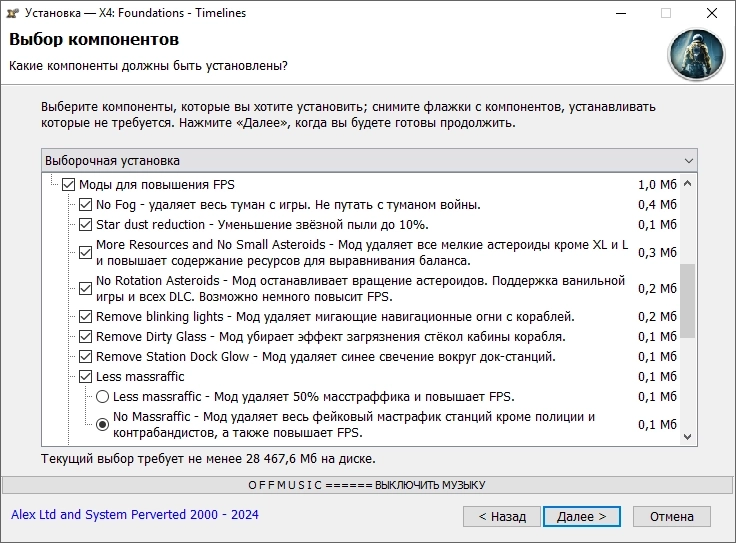This screenshot has height=543, width=736.
Task: Click 'No Rotation Asteroids' description text
Action: (x=360, y=288)
